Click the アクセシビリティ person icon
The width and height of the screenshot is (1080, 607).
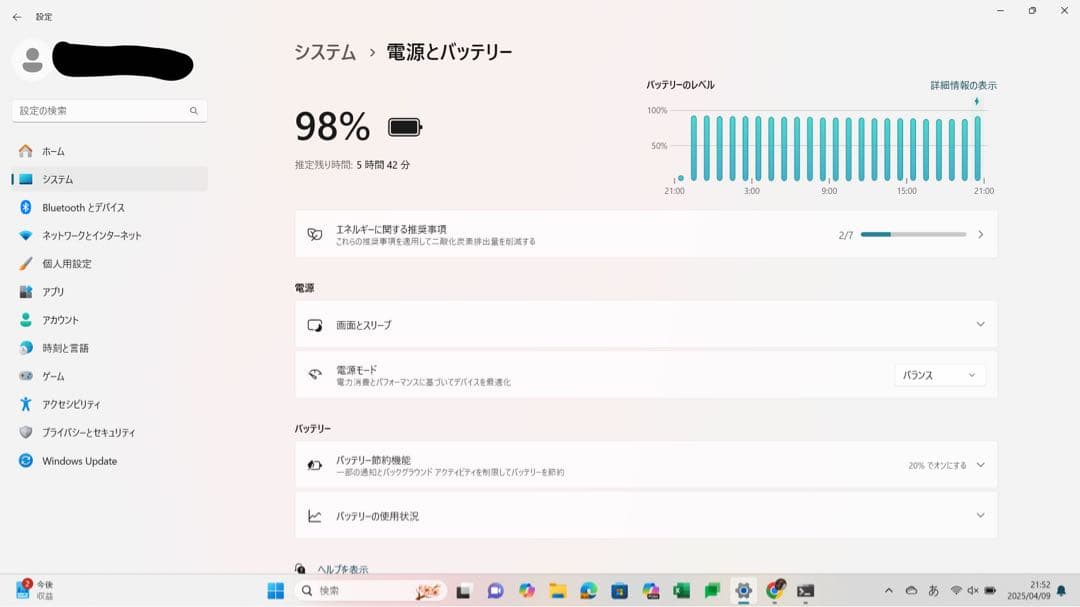(26, 404)
